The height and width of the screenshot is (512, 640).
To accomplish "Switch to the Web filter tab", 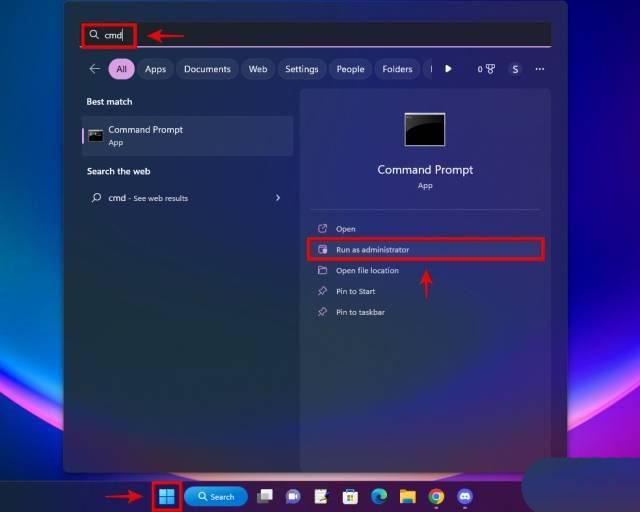I will [258, 69].
